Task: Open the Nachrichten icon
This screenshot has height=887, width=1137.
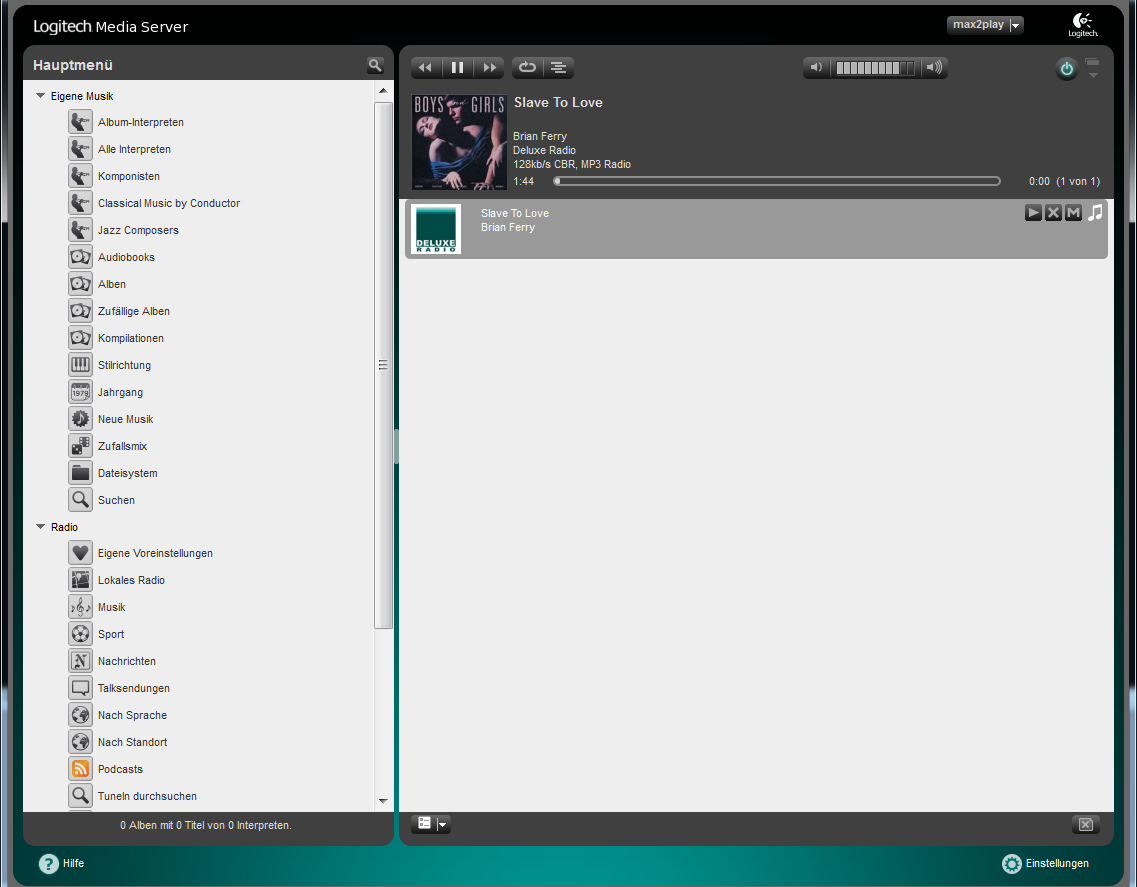Action: [x=80, y=661]
